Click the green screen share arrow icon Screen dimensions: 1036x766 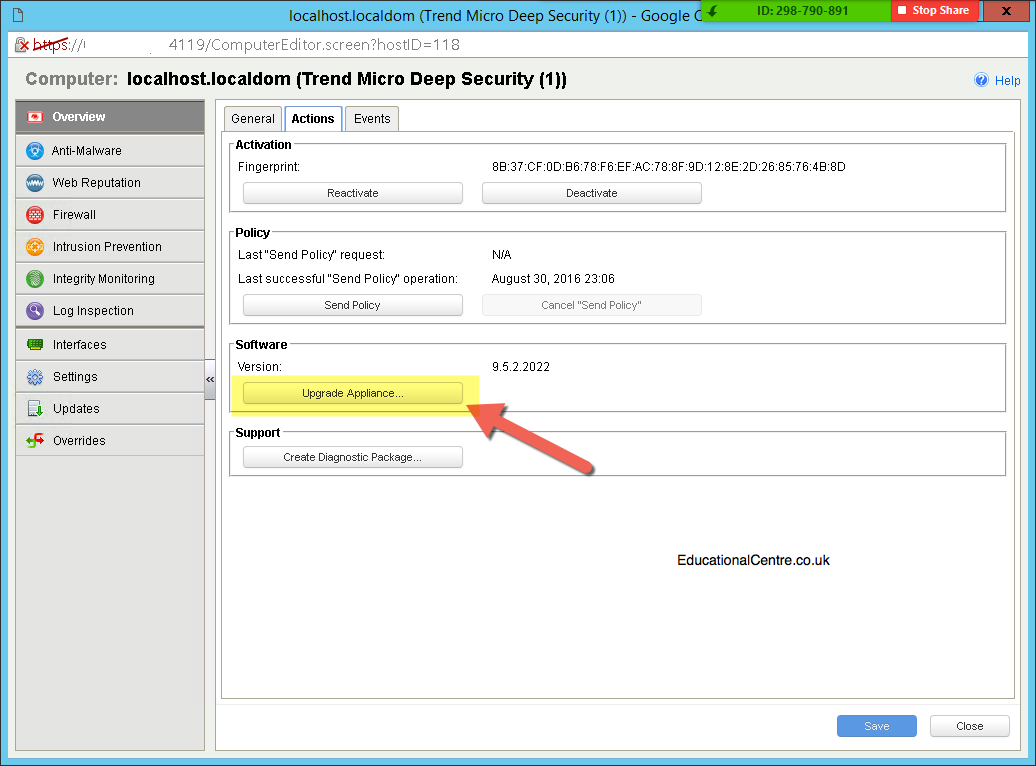point(712,11)
